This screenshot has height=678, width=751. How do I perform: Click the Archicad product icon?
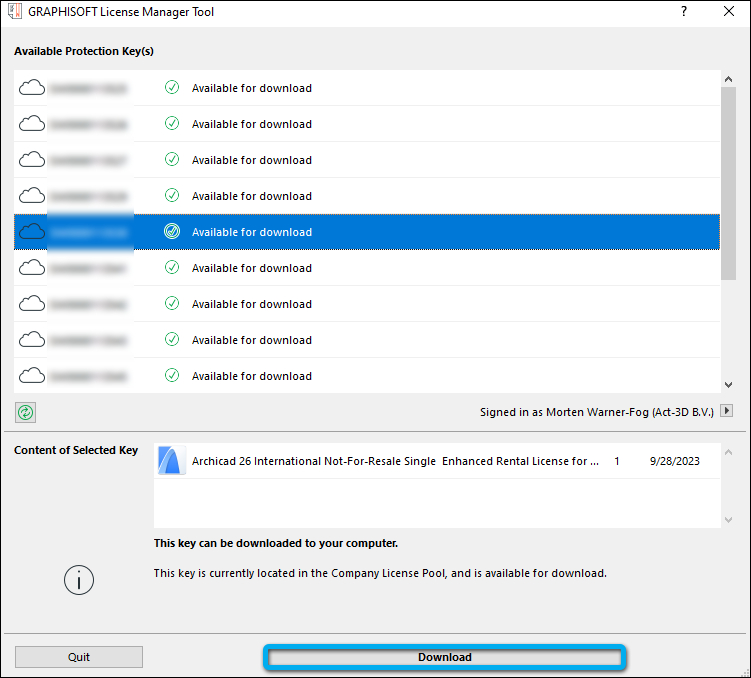(x=171, y=461)
